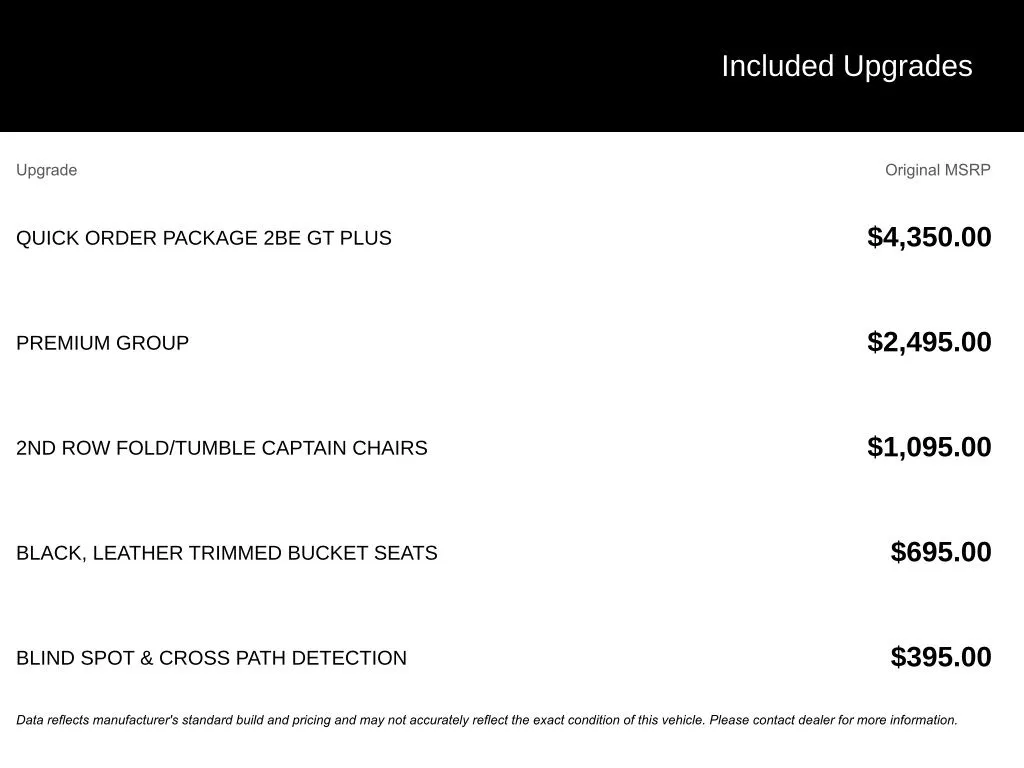
Task: Click the $1,095.00 price
Action: coord(929,447)
